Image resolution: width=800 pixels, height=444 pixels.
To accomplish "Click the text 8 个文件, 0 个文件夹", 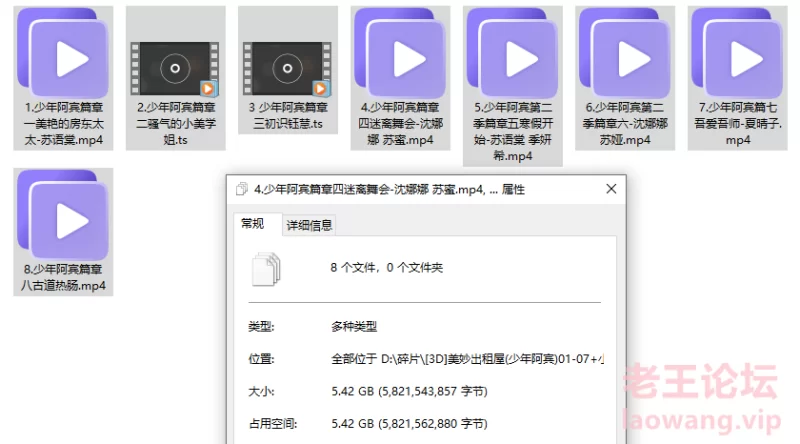I will click(x=387, y=267).
